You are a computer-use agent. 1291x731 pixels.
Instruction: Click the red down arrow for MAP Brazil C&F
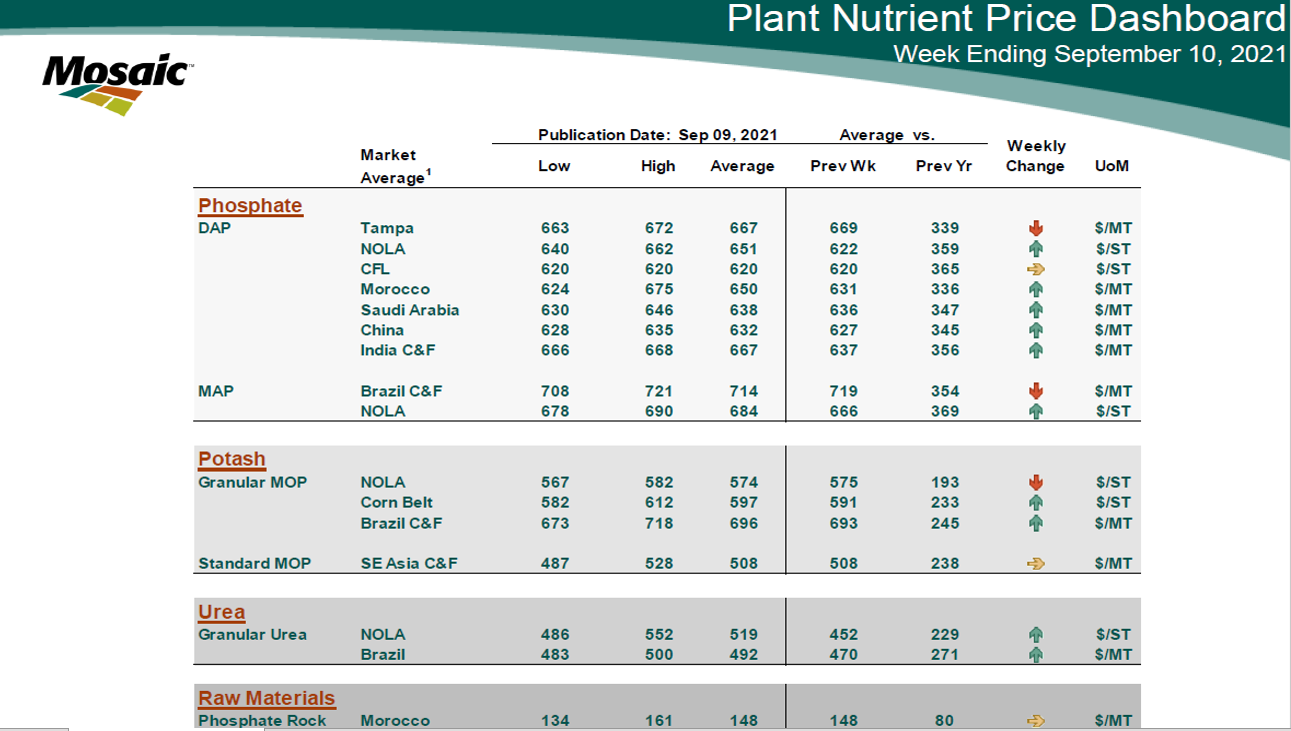tap(1035, 391)
